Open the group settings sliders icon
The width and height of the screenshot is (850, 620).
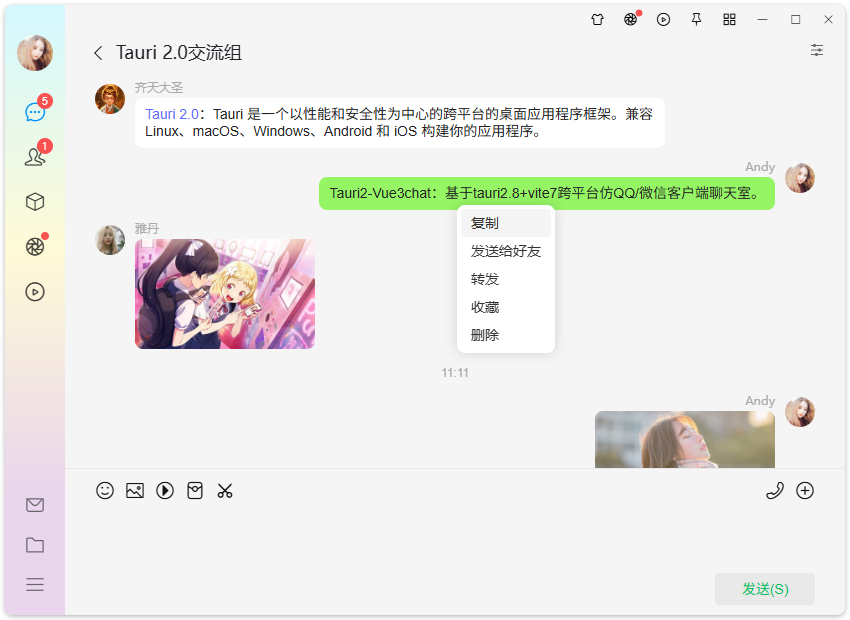(817, 49)
